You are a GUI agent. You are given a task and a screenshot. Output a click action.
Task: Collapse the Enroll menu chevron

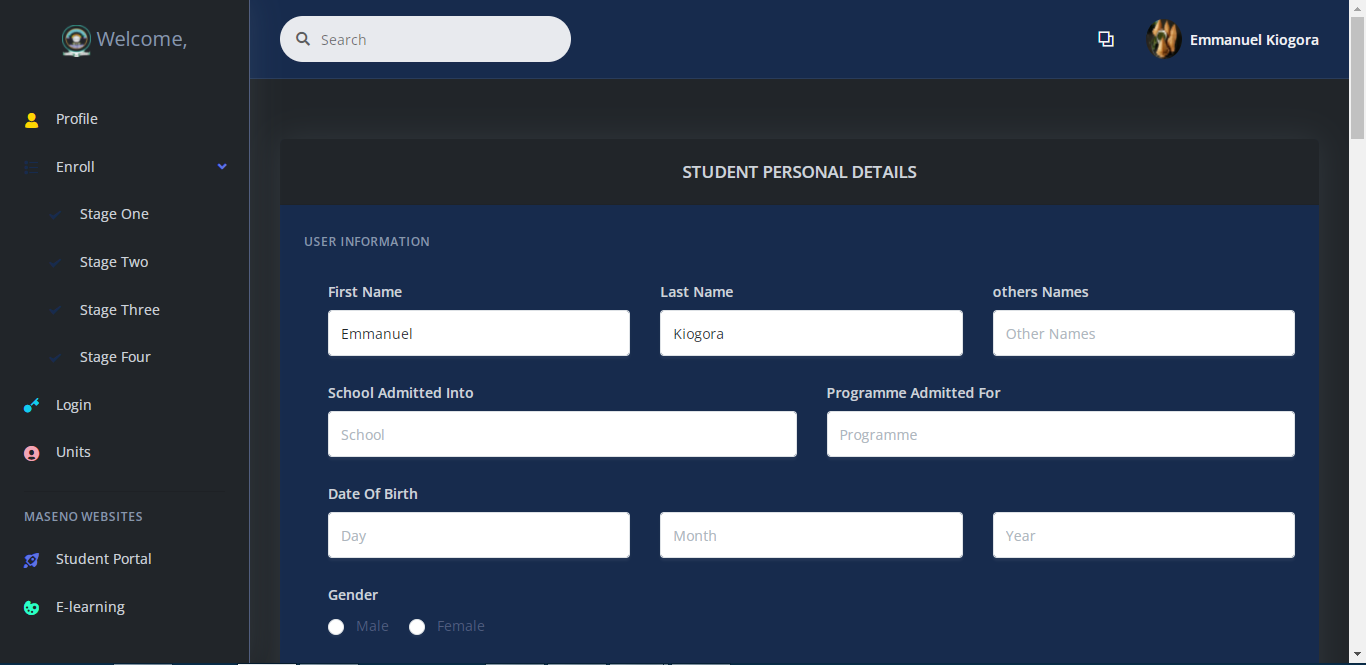tap(222, 167)
